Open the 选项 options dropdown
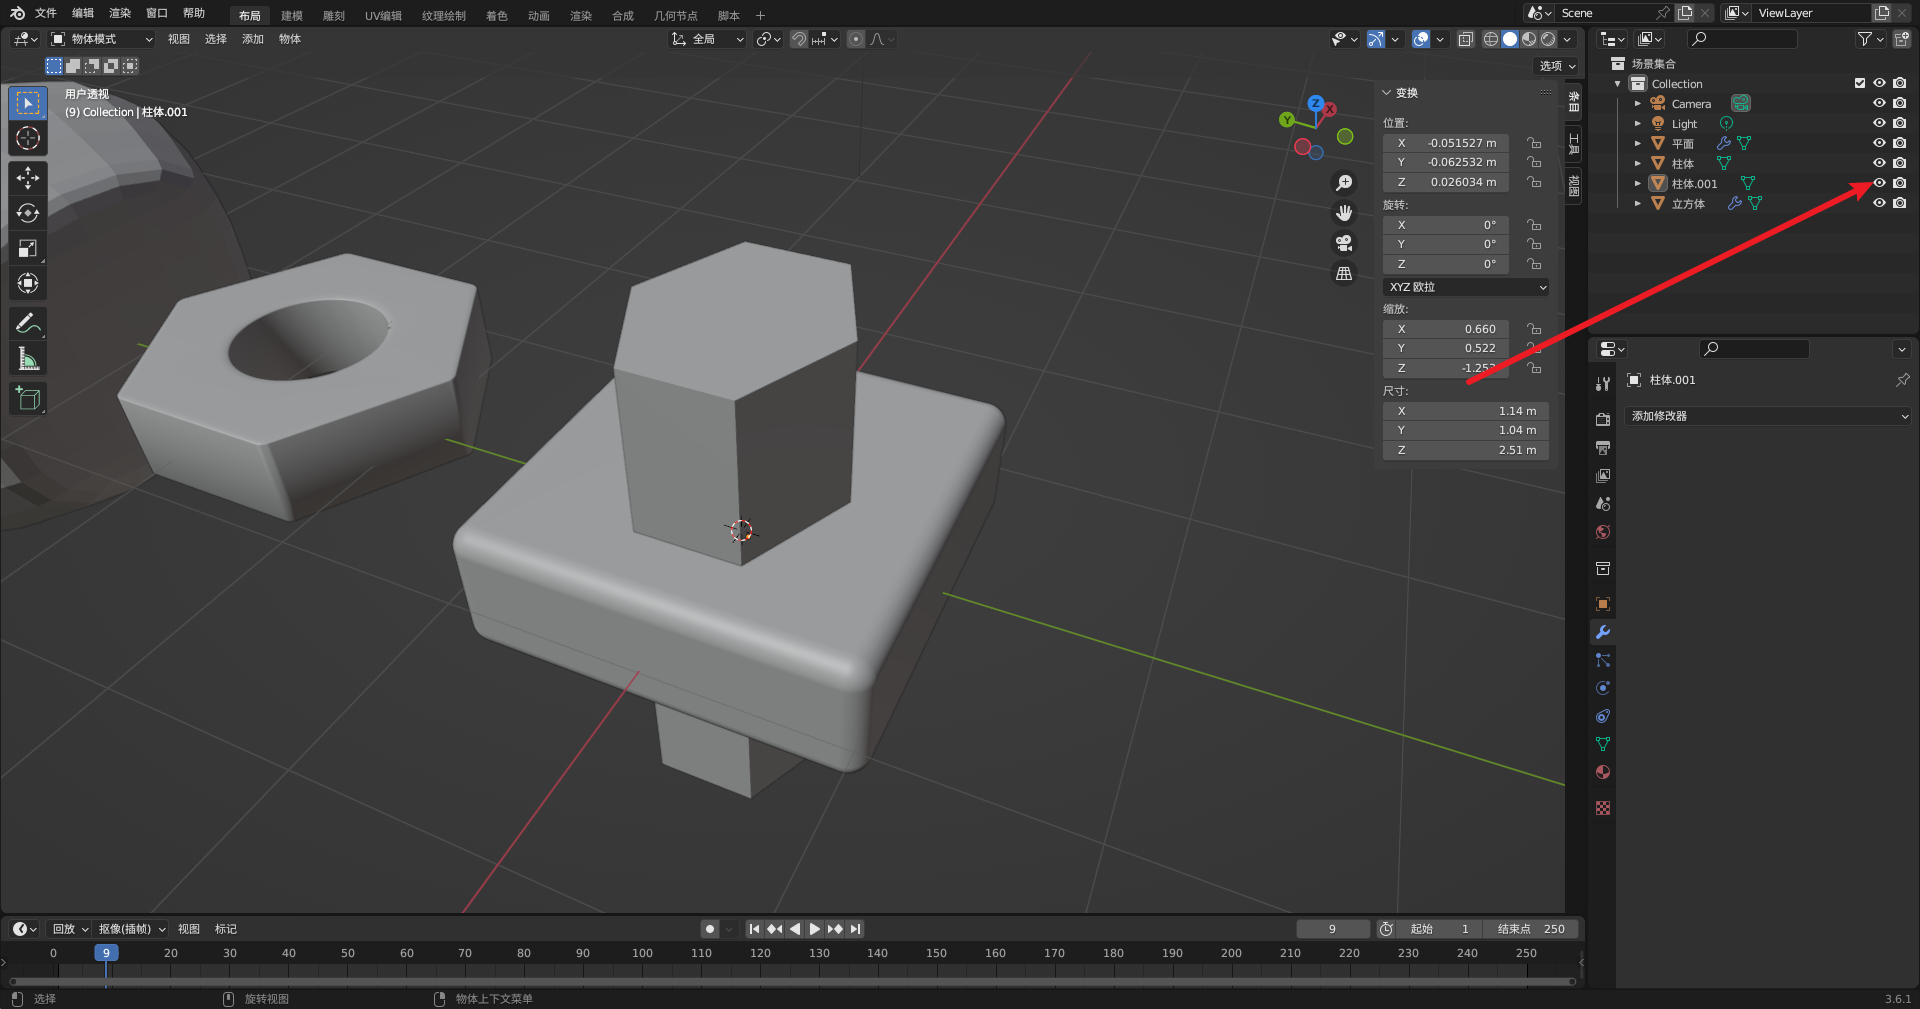Viewport: 1920px width, 1009px height. click(x=1556, y=66)
